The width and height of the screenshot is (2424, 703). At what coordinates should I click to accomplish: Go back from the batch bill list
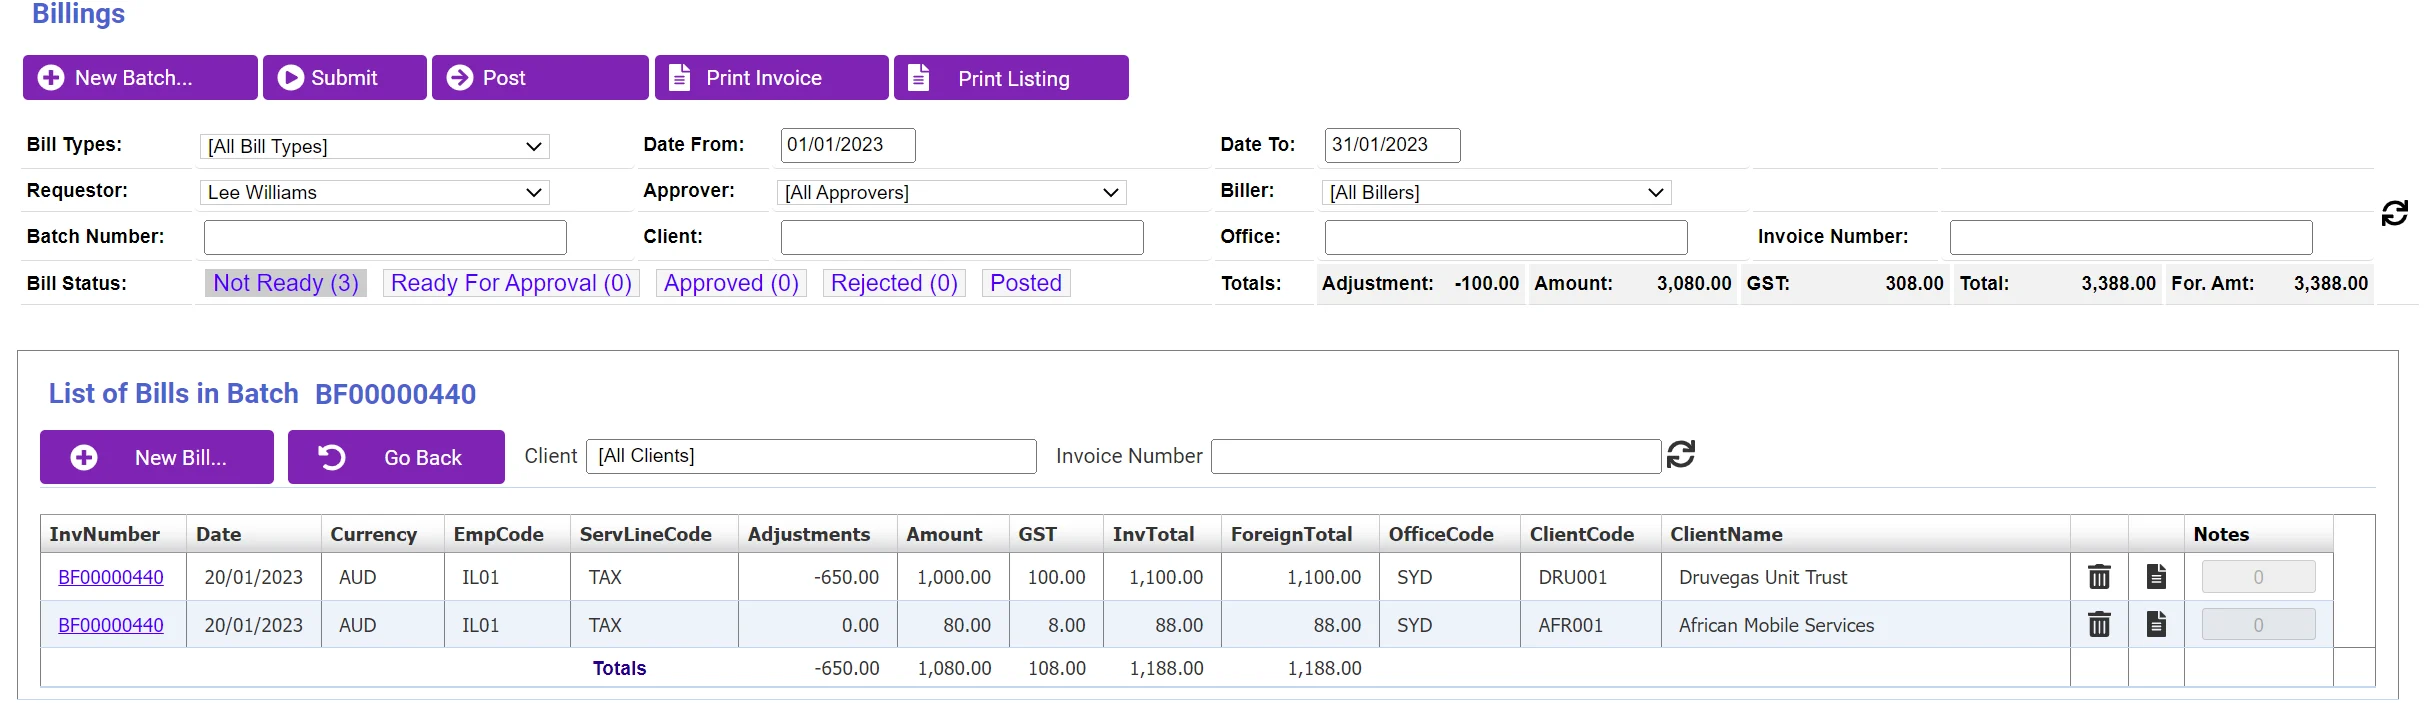pos(396,457)
